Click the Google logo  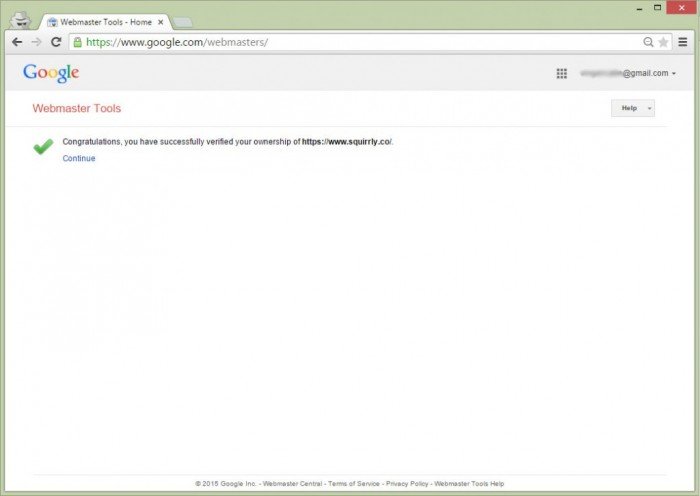(51, 73)
